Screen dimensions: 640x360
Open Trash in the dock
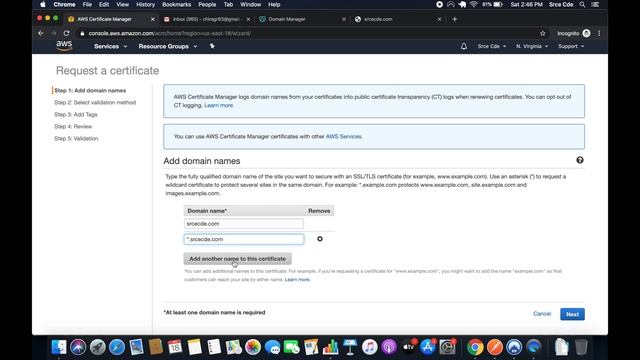(x=581, y=347)
